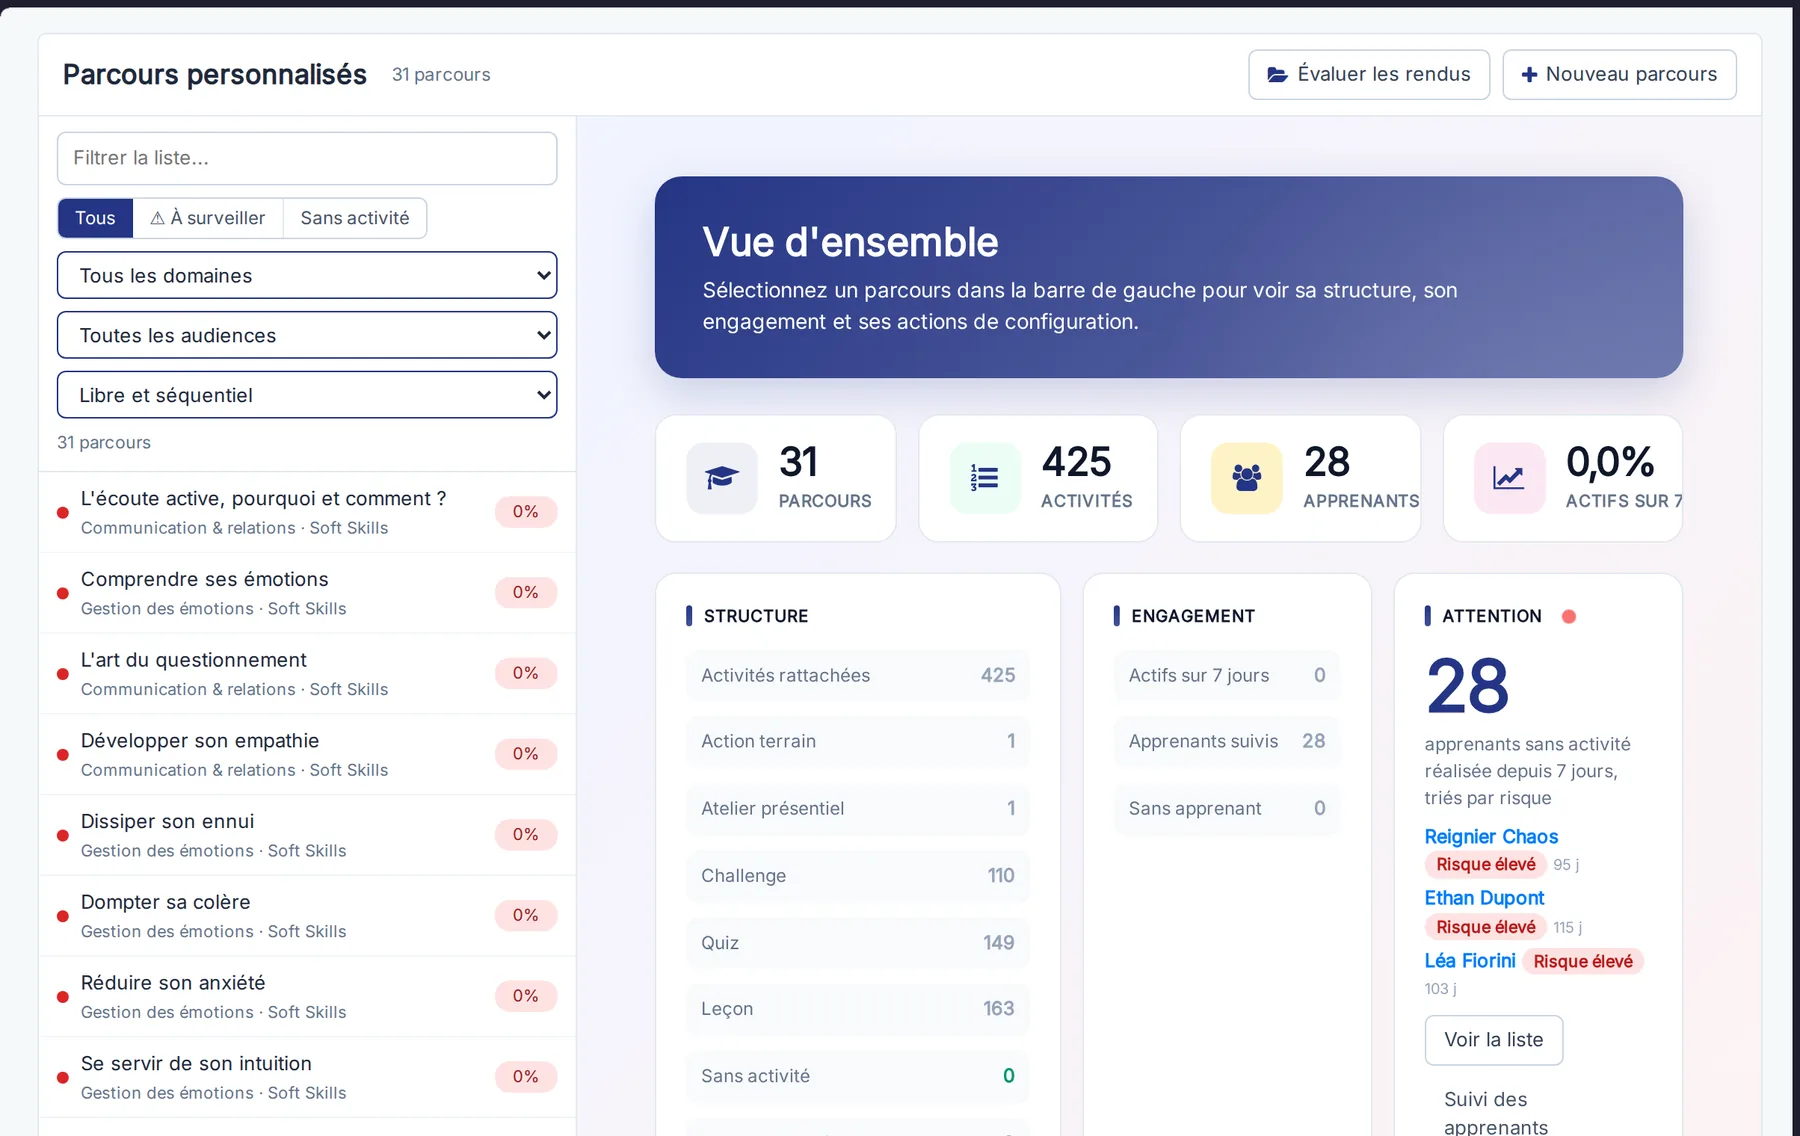Click the group icon on Apprenants card
This screenshot has width=1800, height=1136.
(x=1247, y=478)
